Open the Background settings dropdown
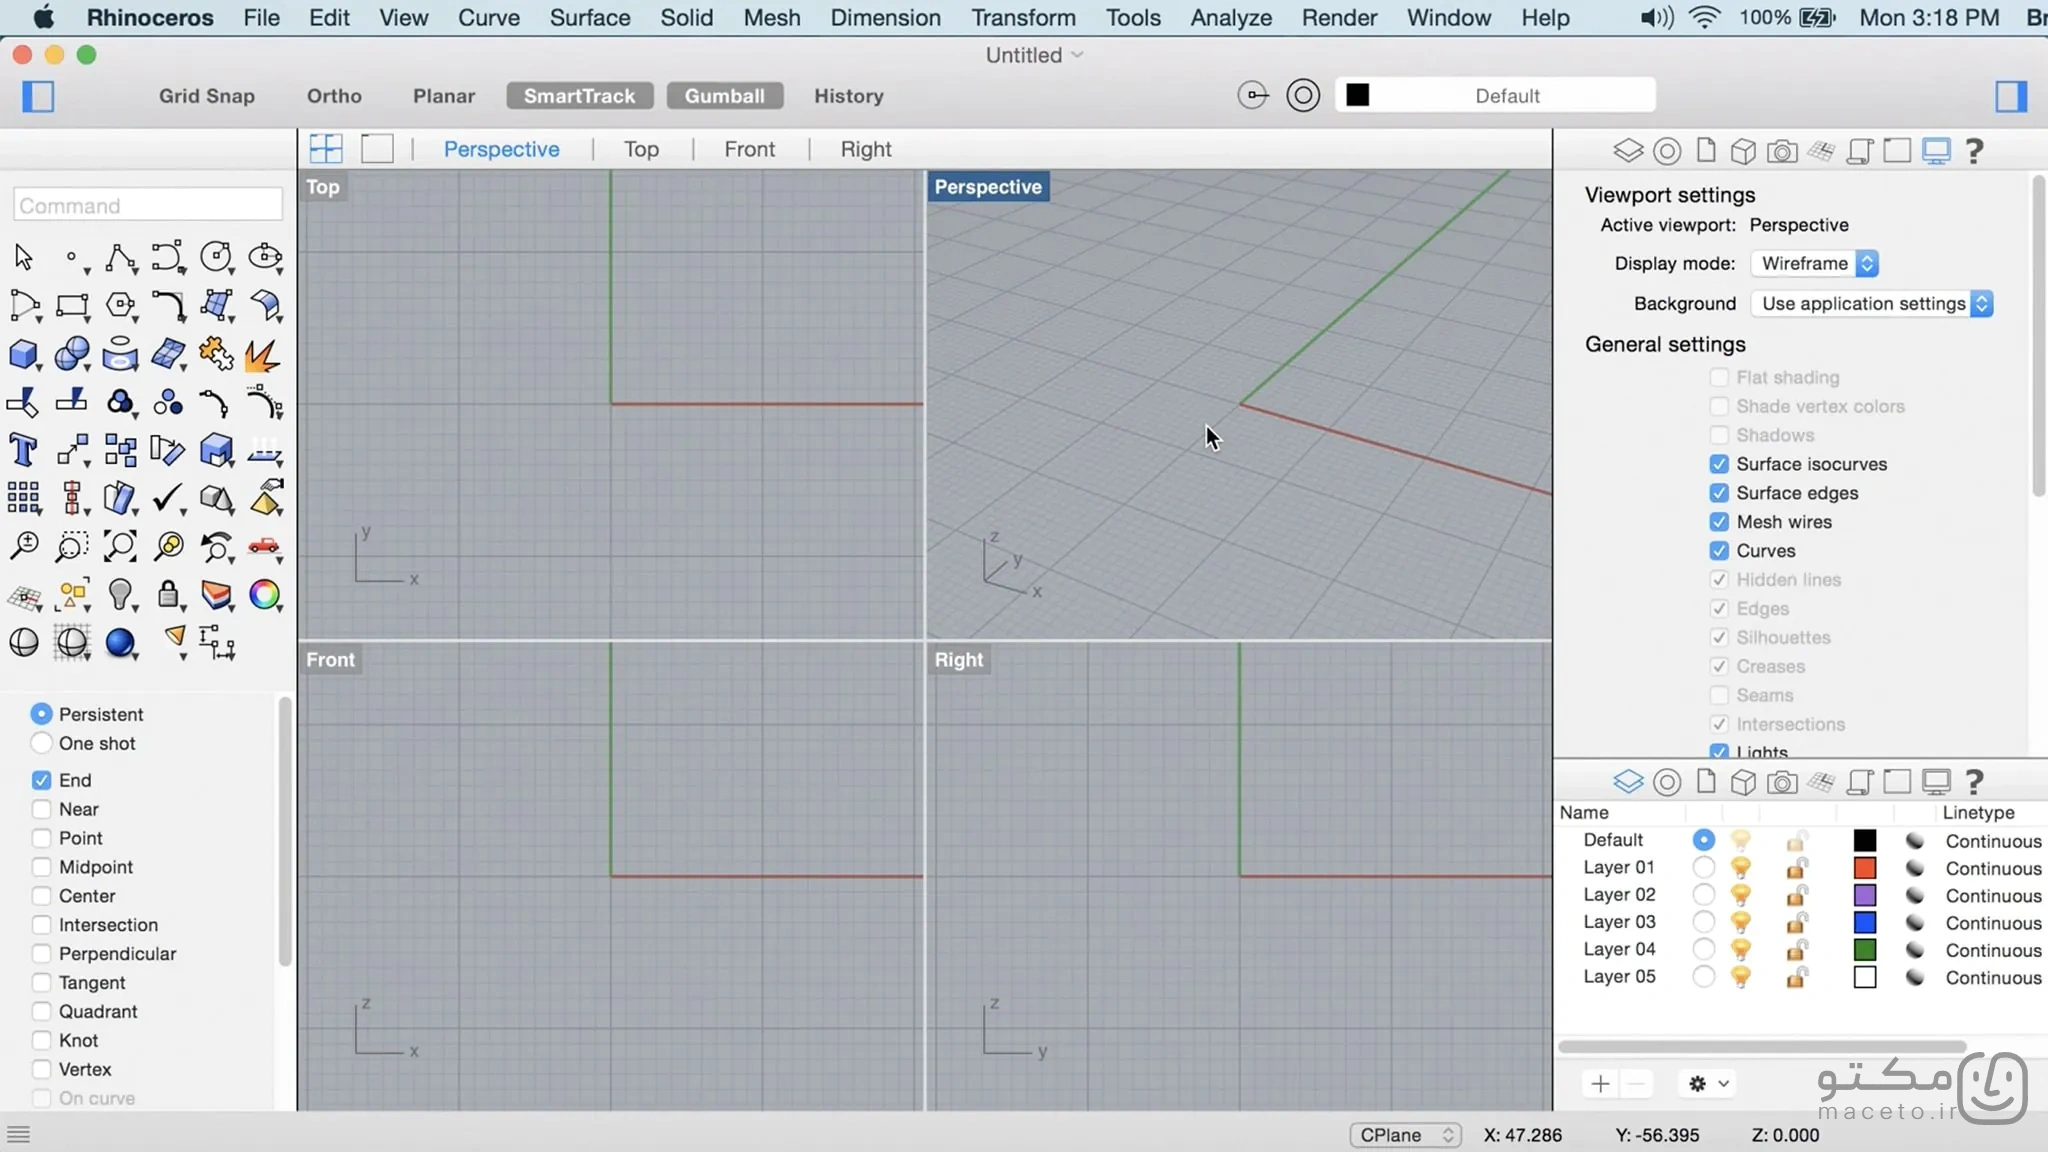The height and width of the screenshot is (1152, 2048). [1872, 304]
